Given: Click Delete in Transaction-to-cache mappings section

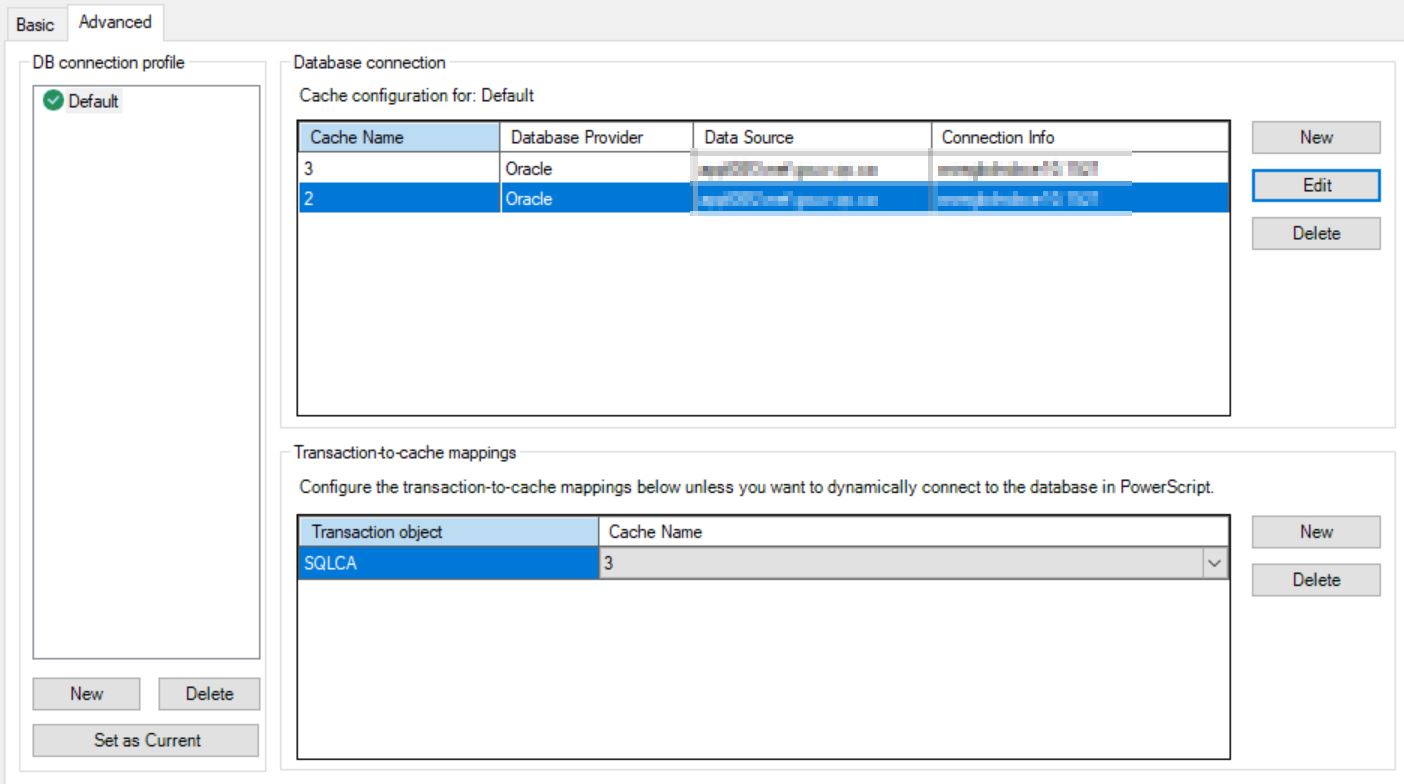Looking at the screenshot, I should click(1316, 579).
